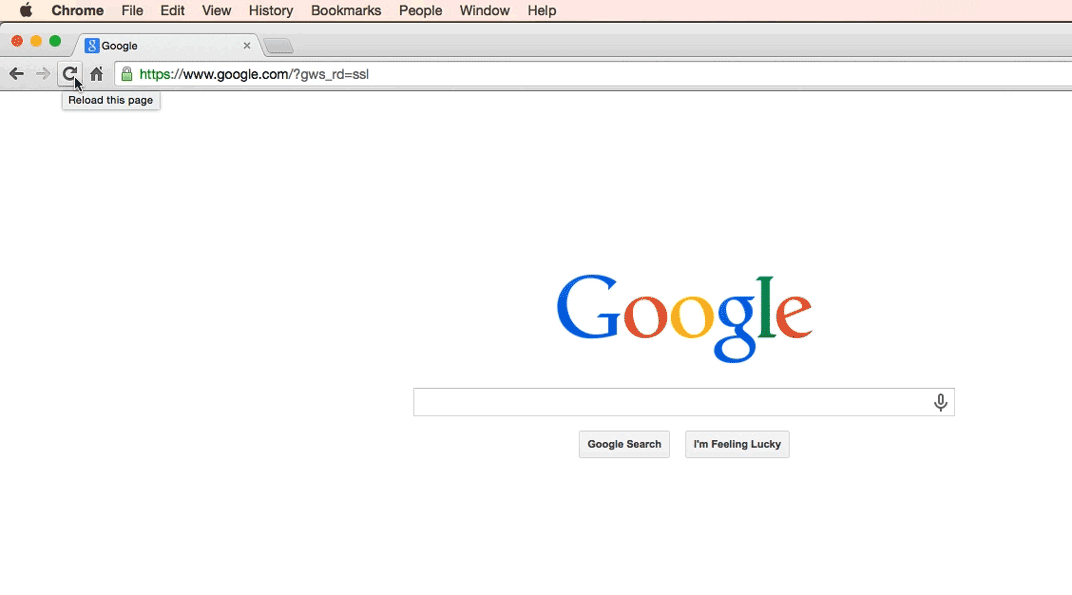Go to the Home page icon
This screenshot has height=595, width=1072.
(96, 74)
